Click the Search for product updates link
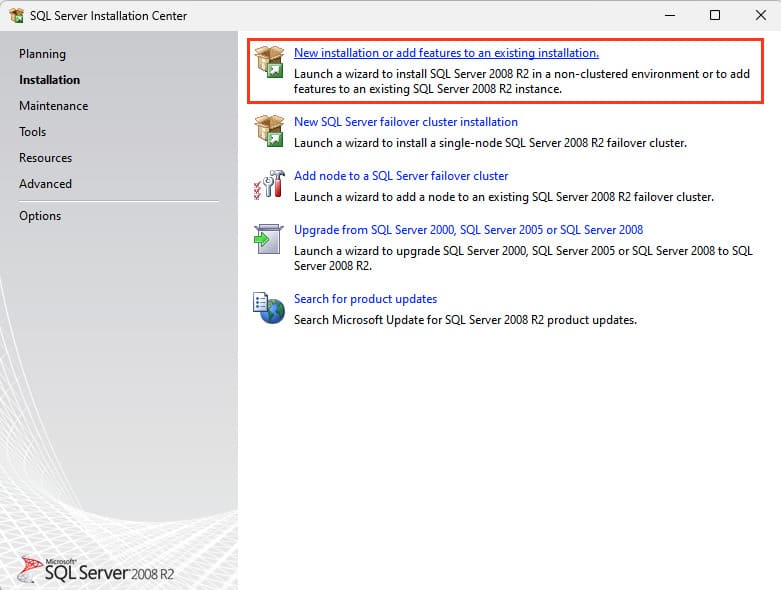The width and height of the screenshot is (781, 590). (365, 299)
